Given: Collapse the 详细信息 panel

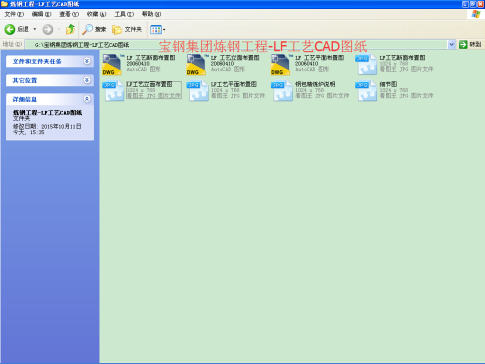Looking at the screenshot, I should coord(87,99).
